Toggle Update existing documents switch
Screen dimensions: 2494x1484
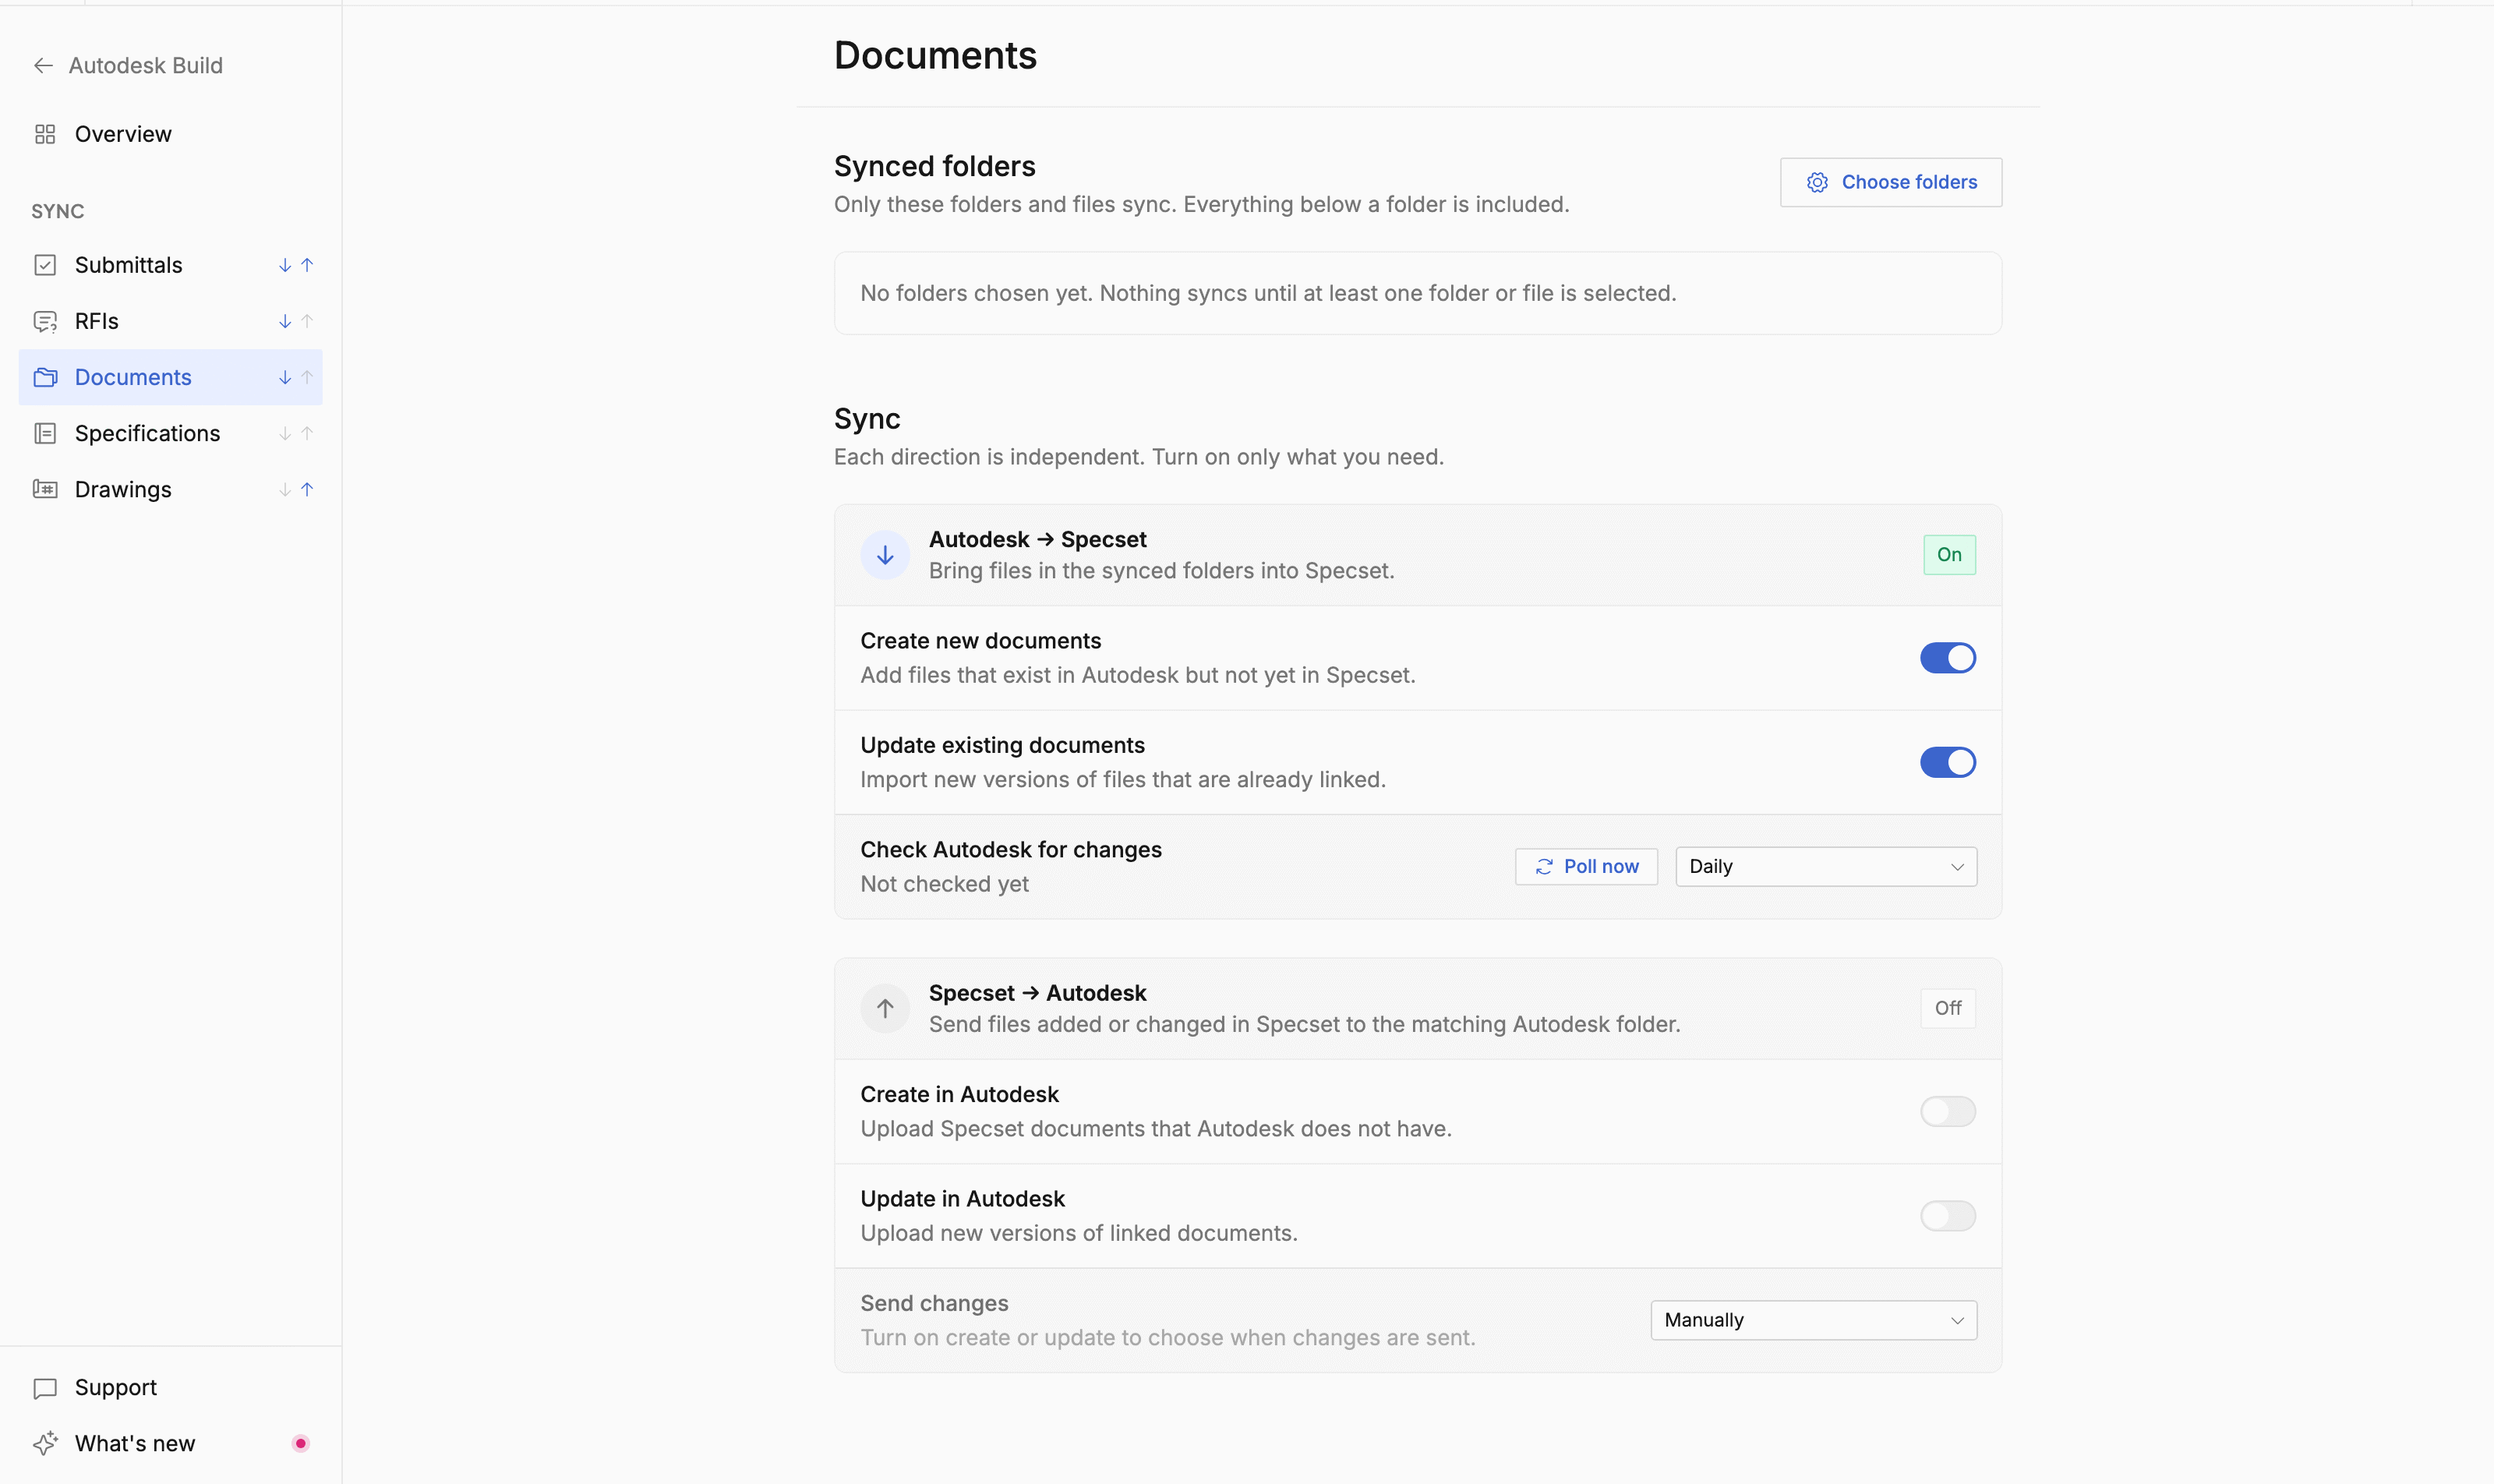click(1947, 762)
